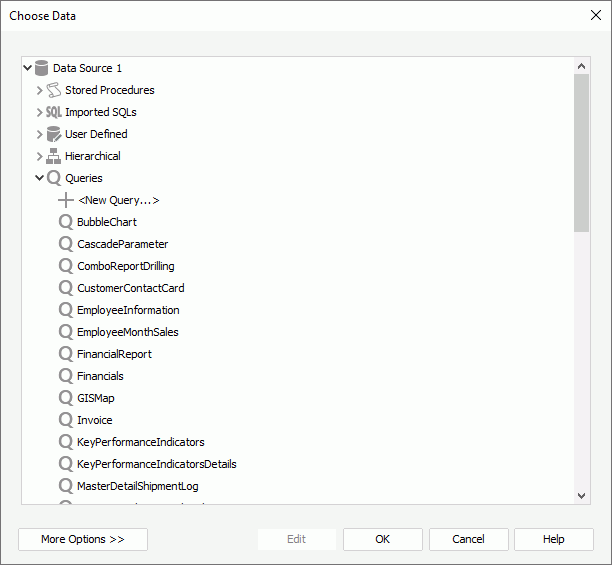Collapse the Queries node

tap(39, 178)
